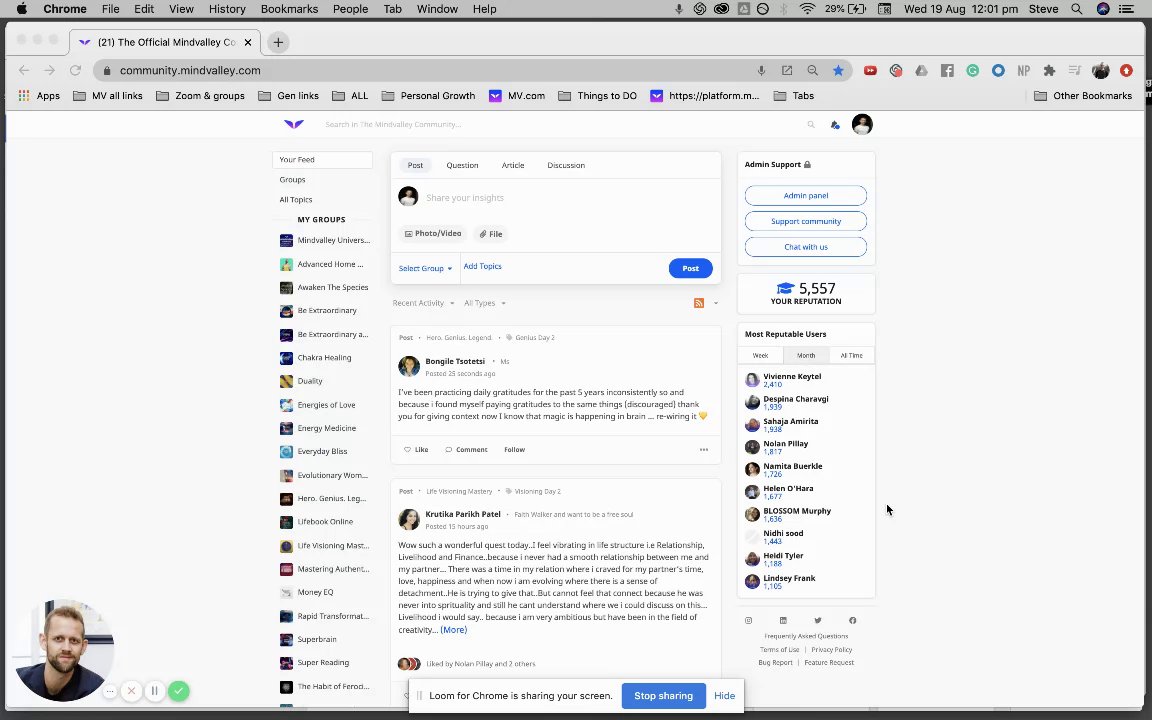
Task: Attach a File to the post
Action: point(491,234)
